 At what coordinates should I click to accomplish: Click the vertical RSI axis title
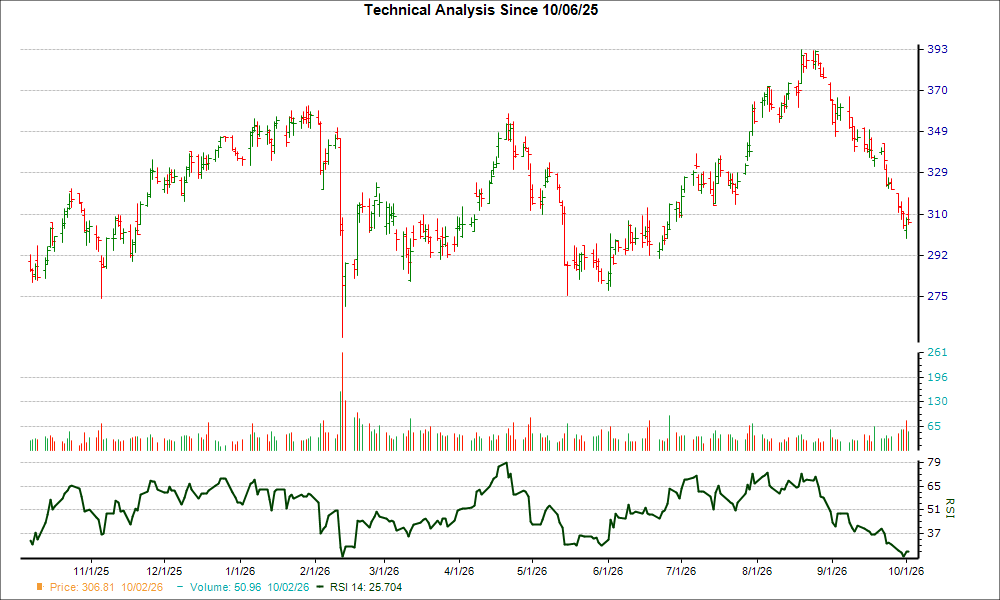tap(949, 508)
